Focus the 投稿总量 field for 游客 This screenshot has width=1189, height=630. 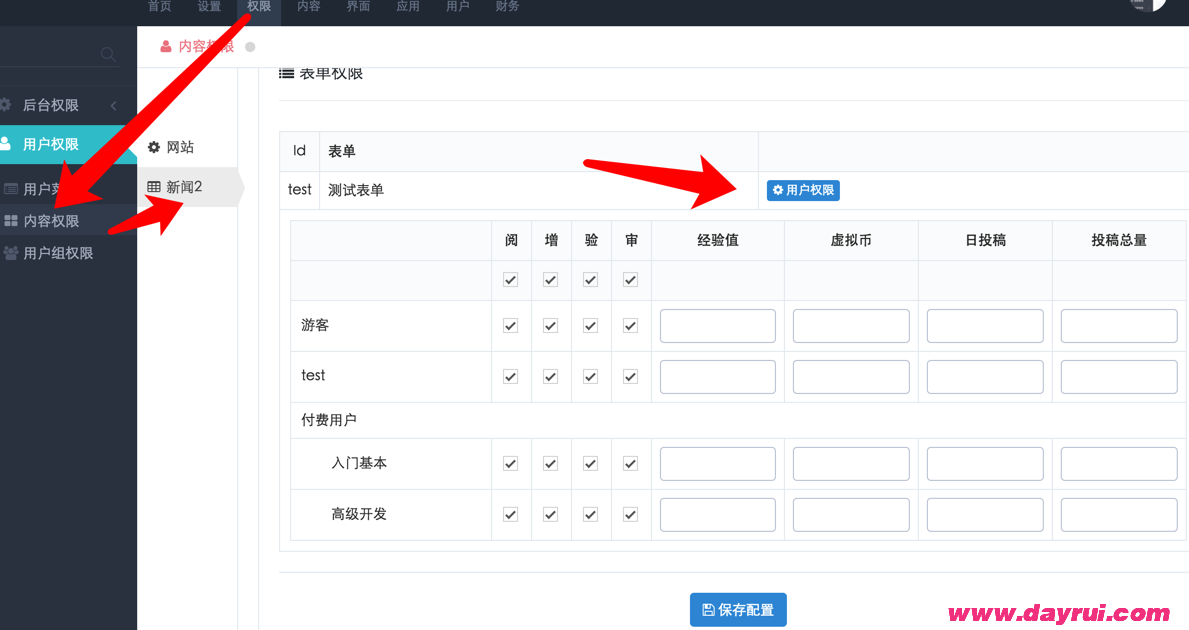(x=1118, y=326)
